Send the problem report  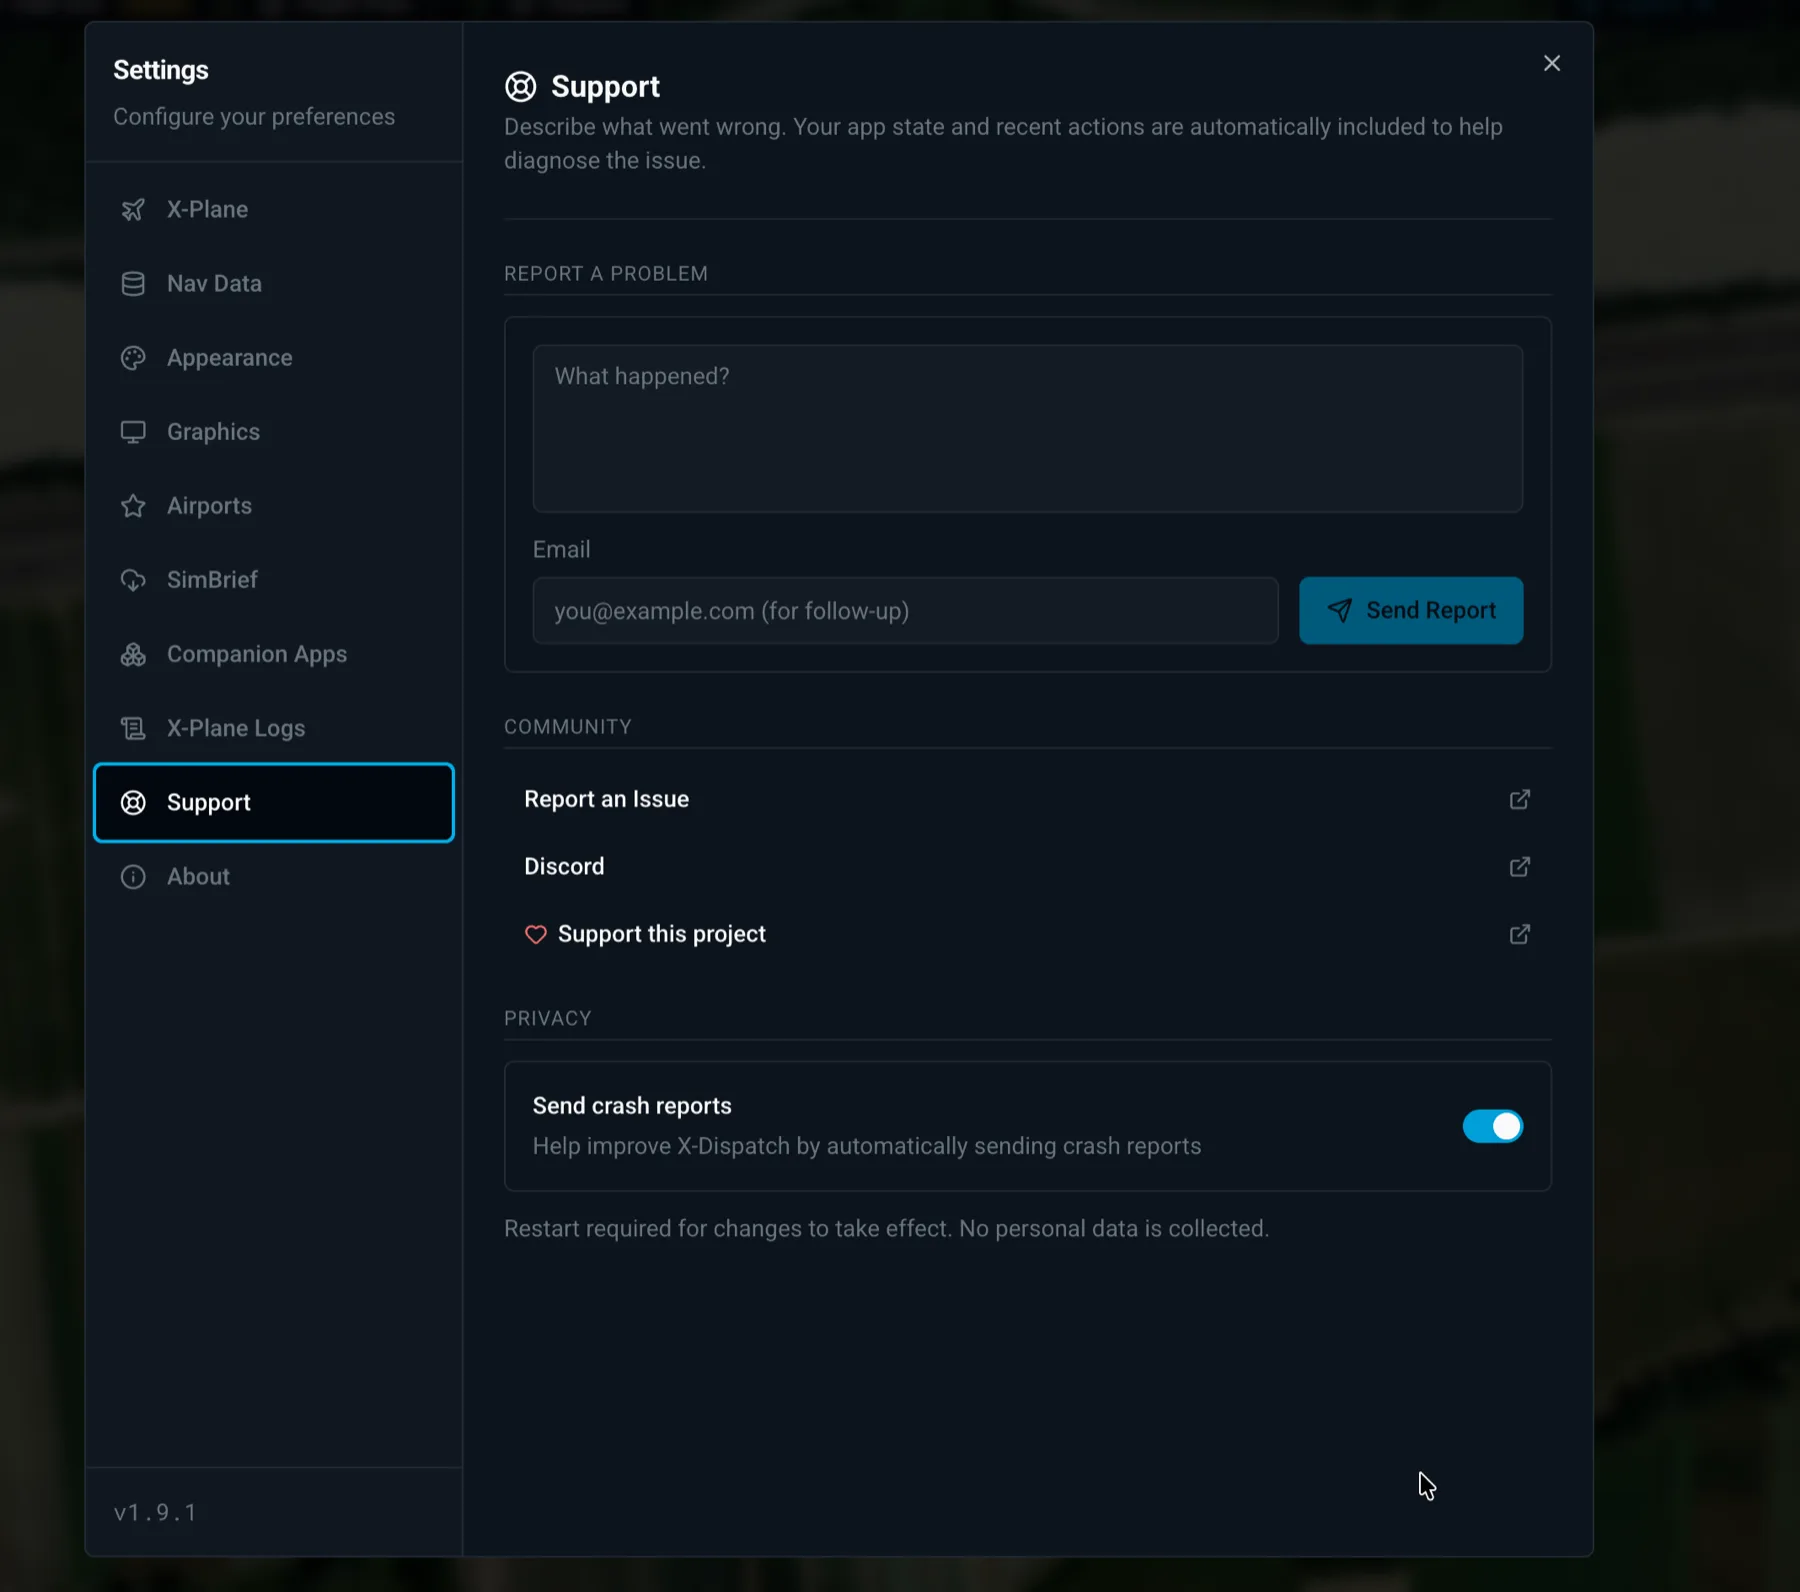pos(1411,610)
